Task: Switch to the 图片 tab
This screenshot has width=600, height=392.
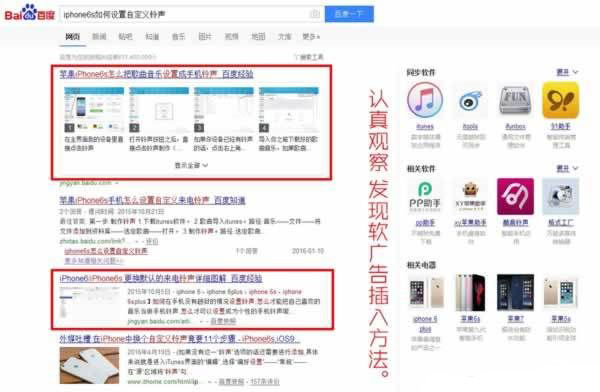Action: [x=205, y=36]
